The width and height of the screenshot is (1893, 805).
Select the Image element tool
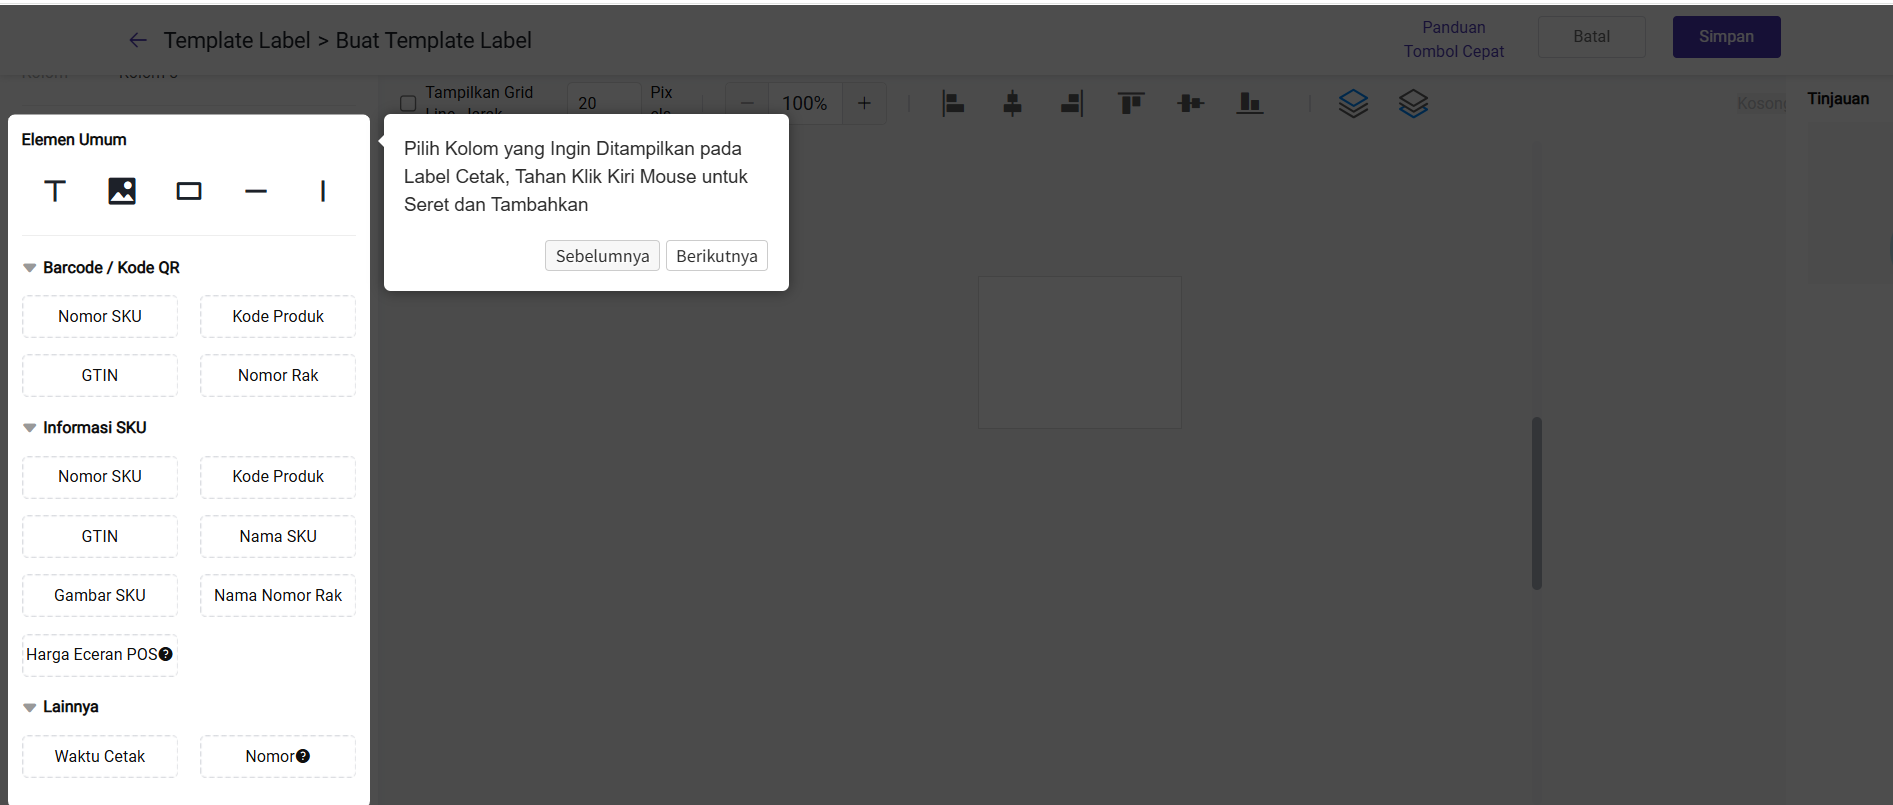click(122, 191)
